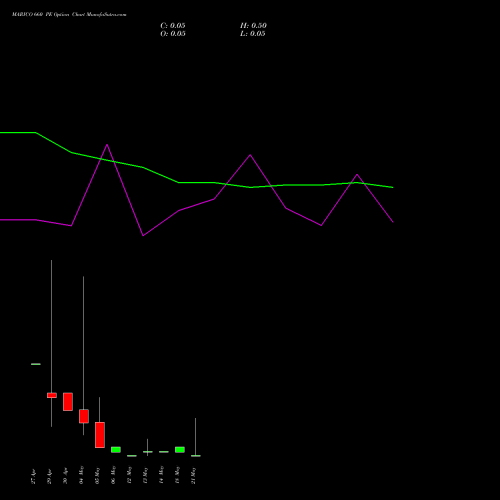Click the 13 May small doji candle
500x500 pixels.
click(148, 452)
